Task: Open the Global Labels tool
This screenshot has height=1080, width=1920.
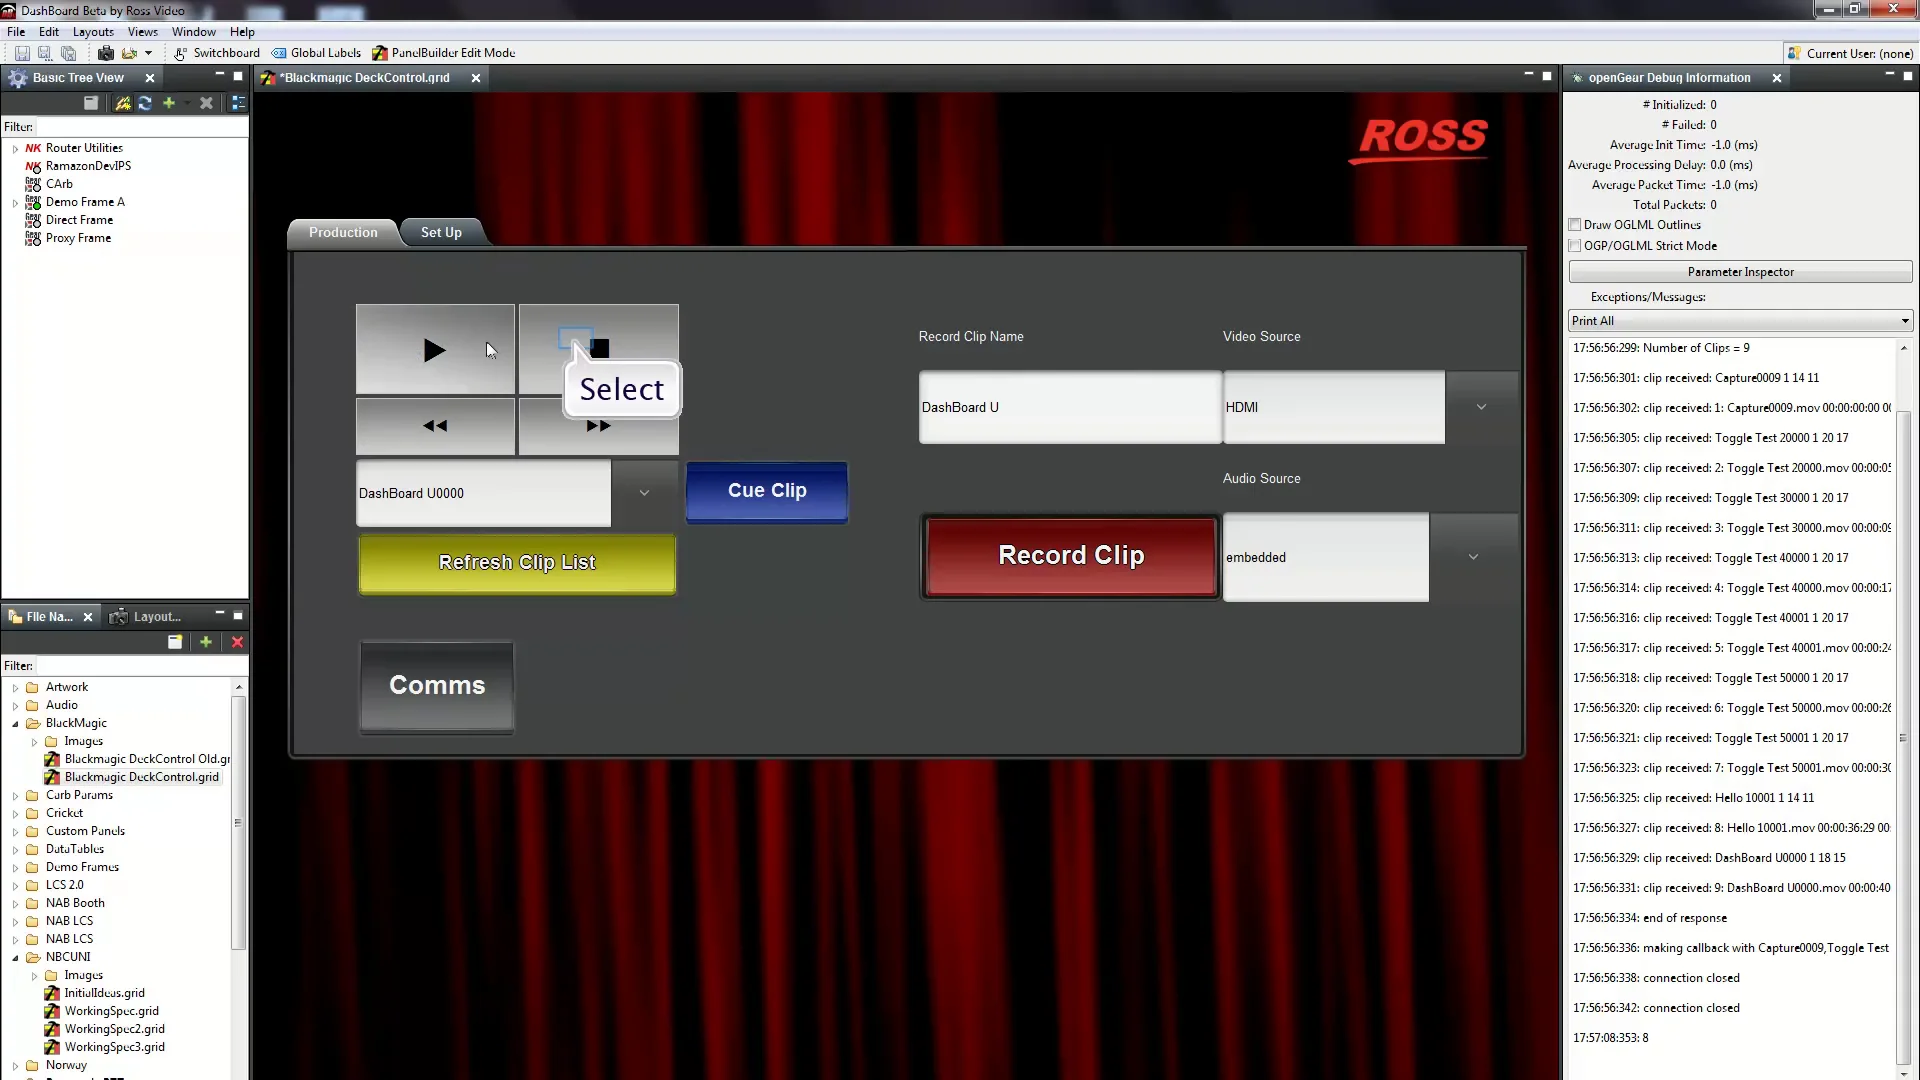Action: tap(281, 53)
